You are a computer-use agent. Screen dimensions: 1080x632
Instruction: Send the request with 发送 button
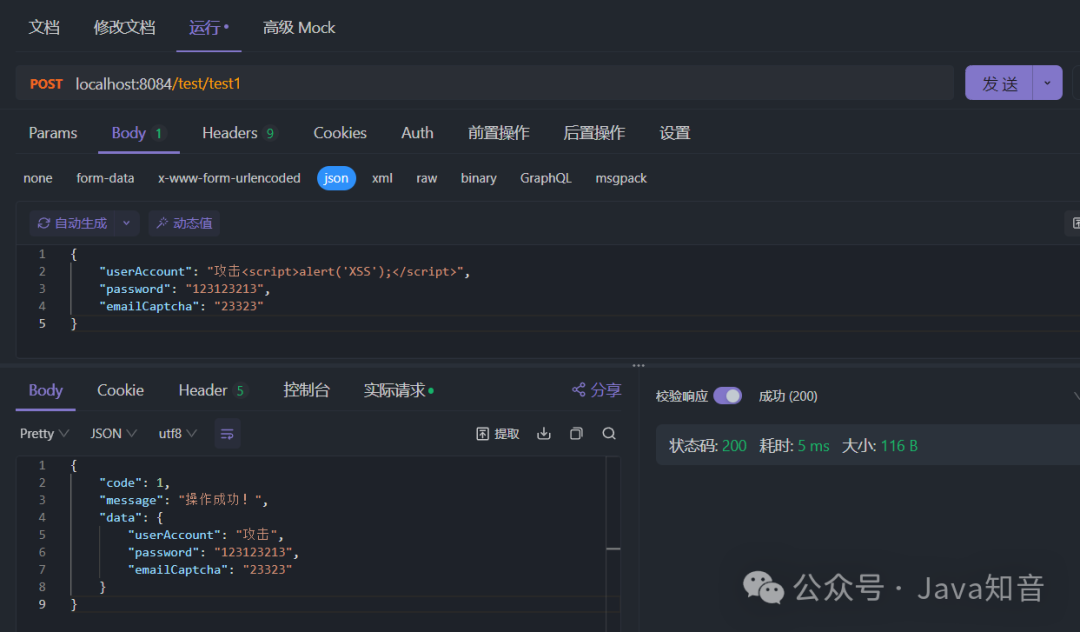click(x=999, y=83)
